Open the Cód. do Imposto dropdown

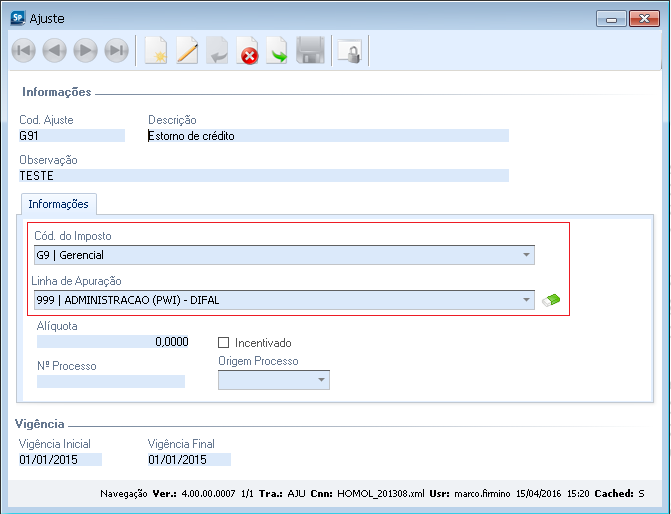pyautogui.click(x=526, y=255)
